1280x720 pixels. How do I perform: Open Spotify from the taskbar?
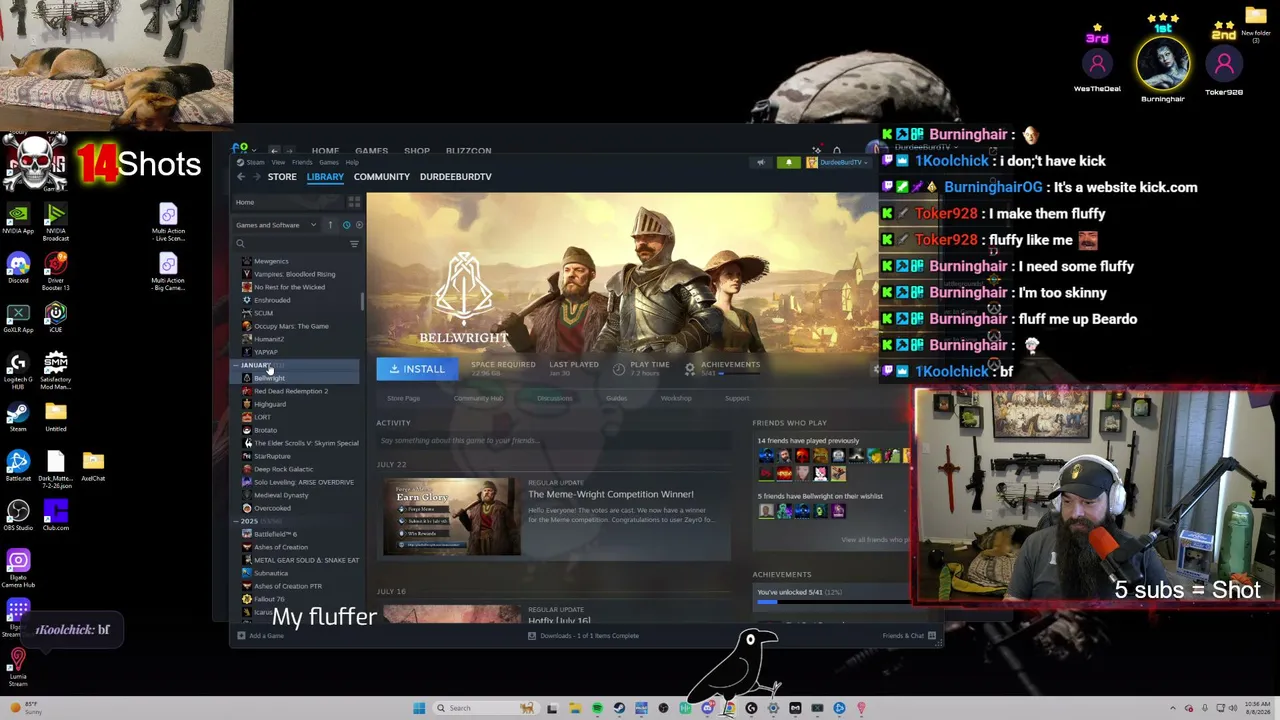click(597, 708)
